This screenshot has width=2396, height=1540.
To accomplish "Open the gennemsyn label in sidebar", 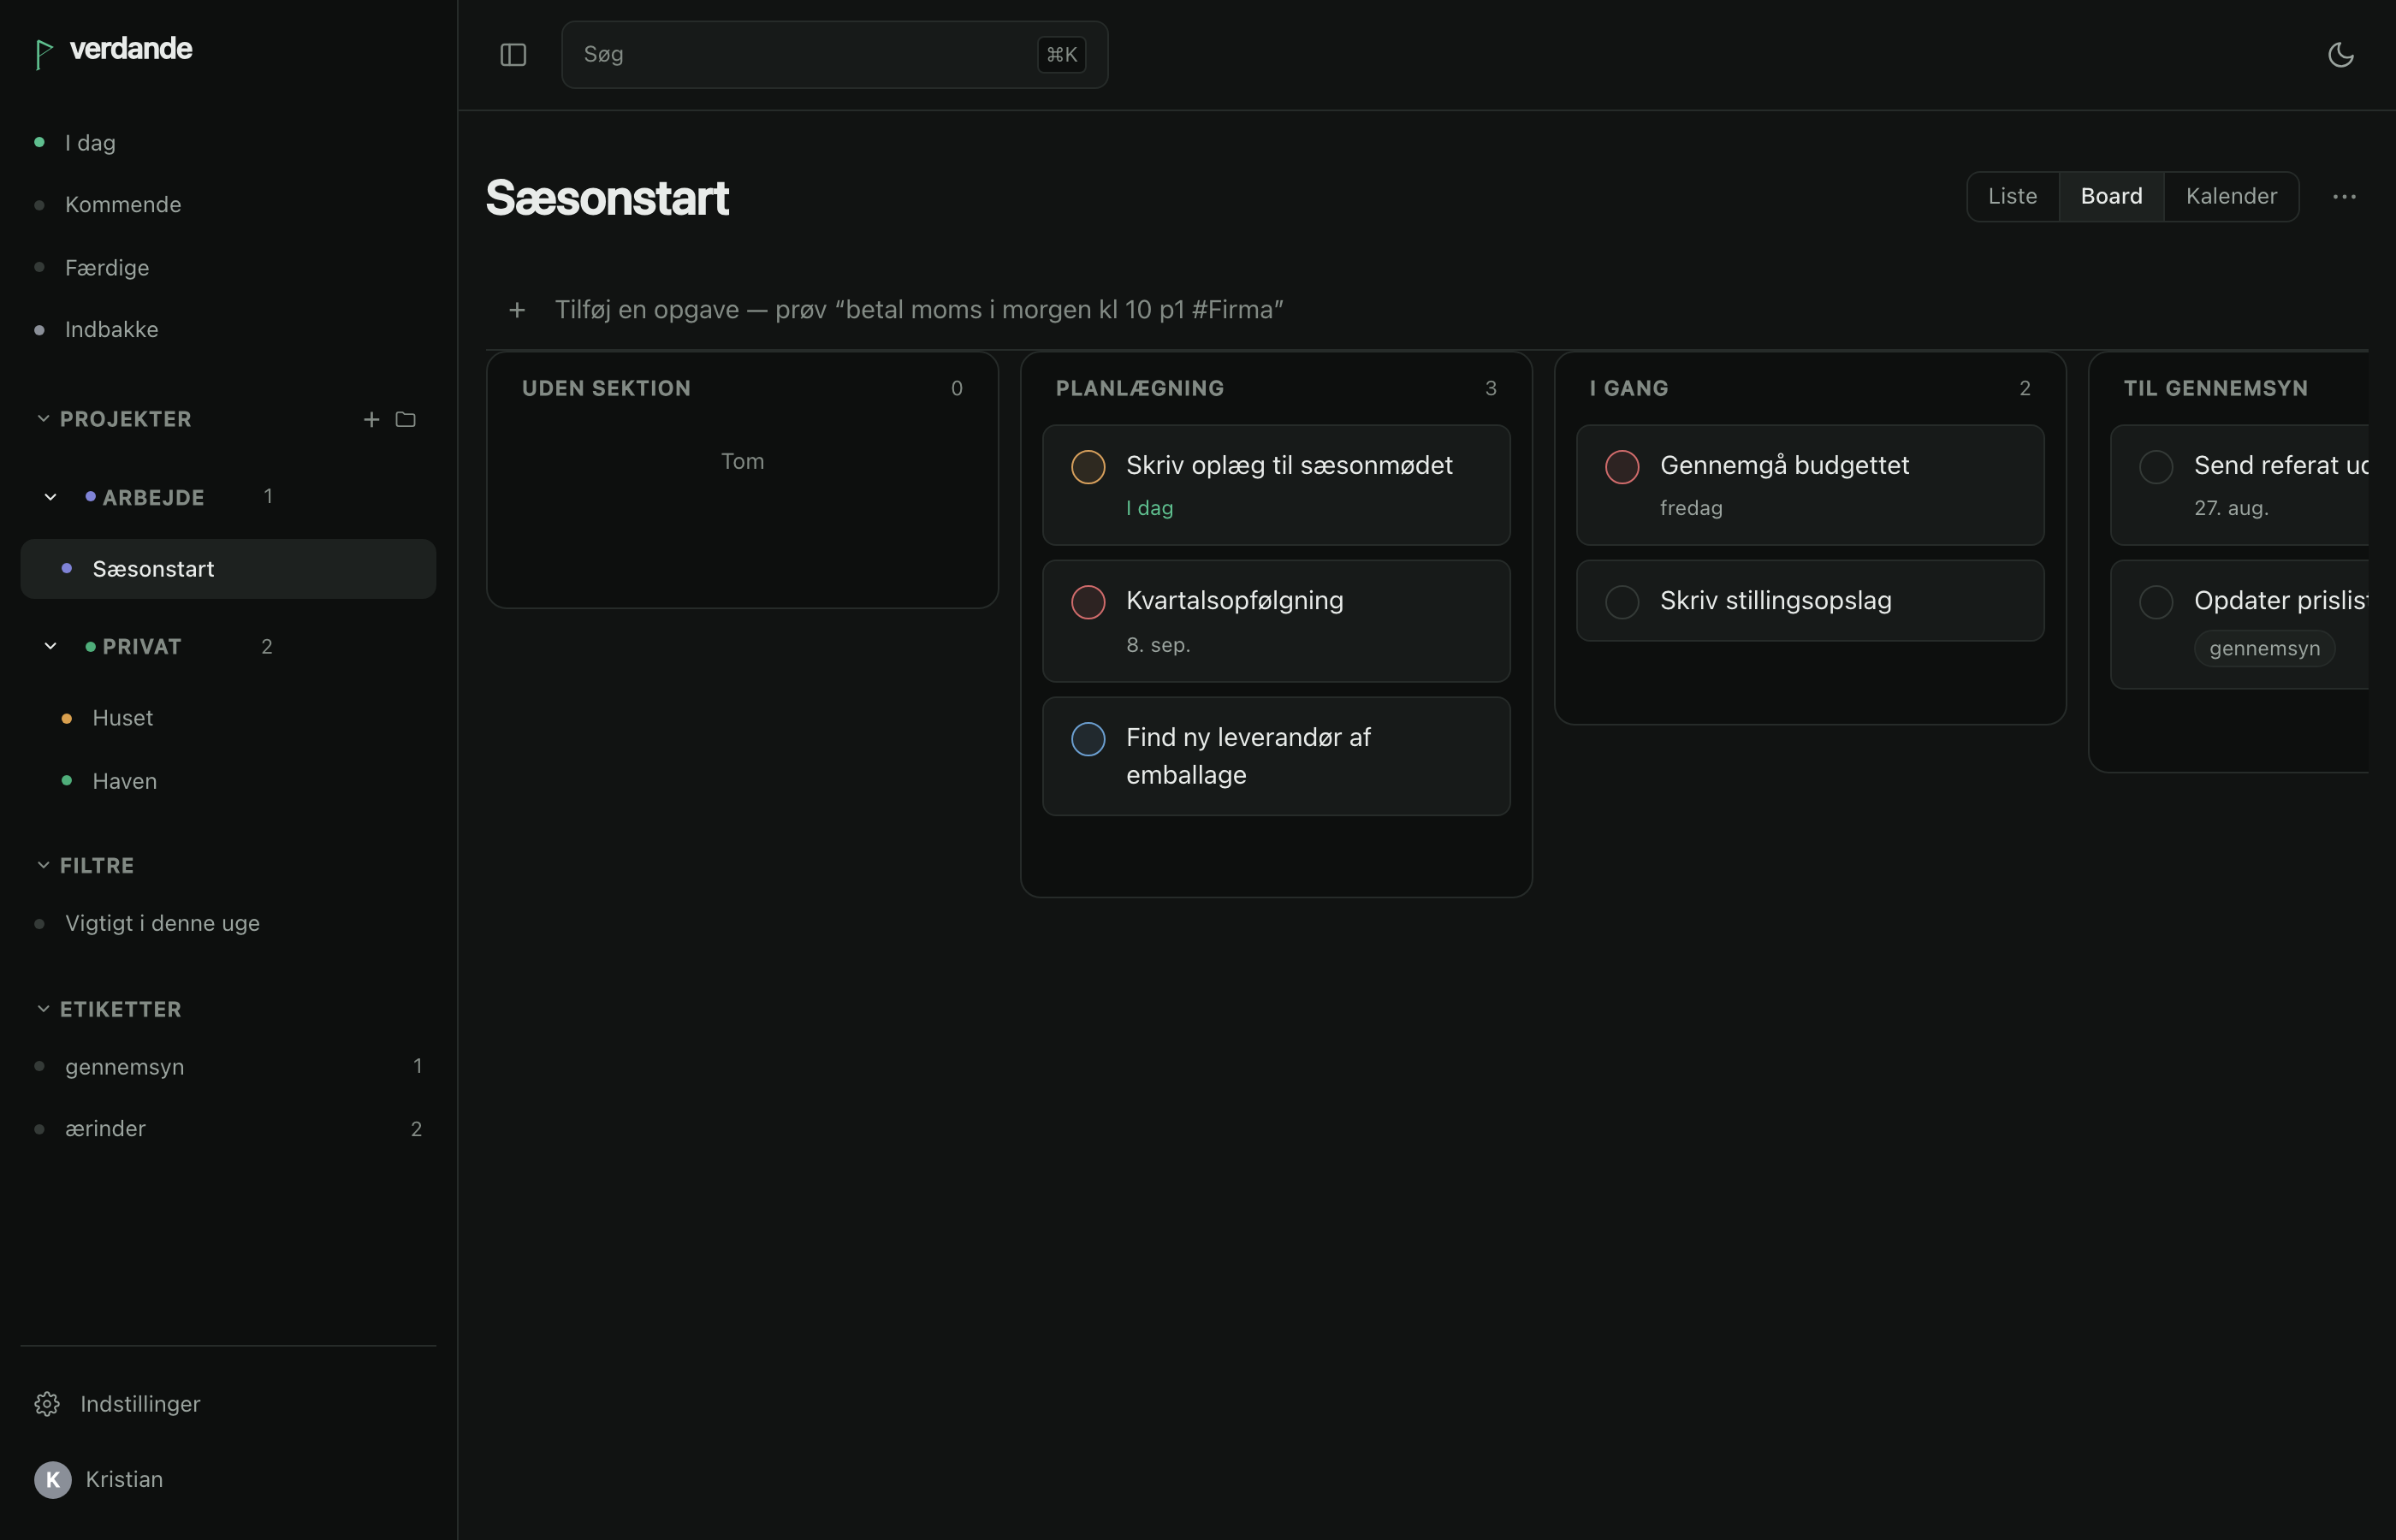I will point(228,1067).
